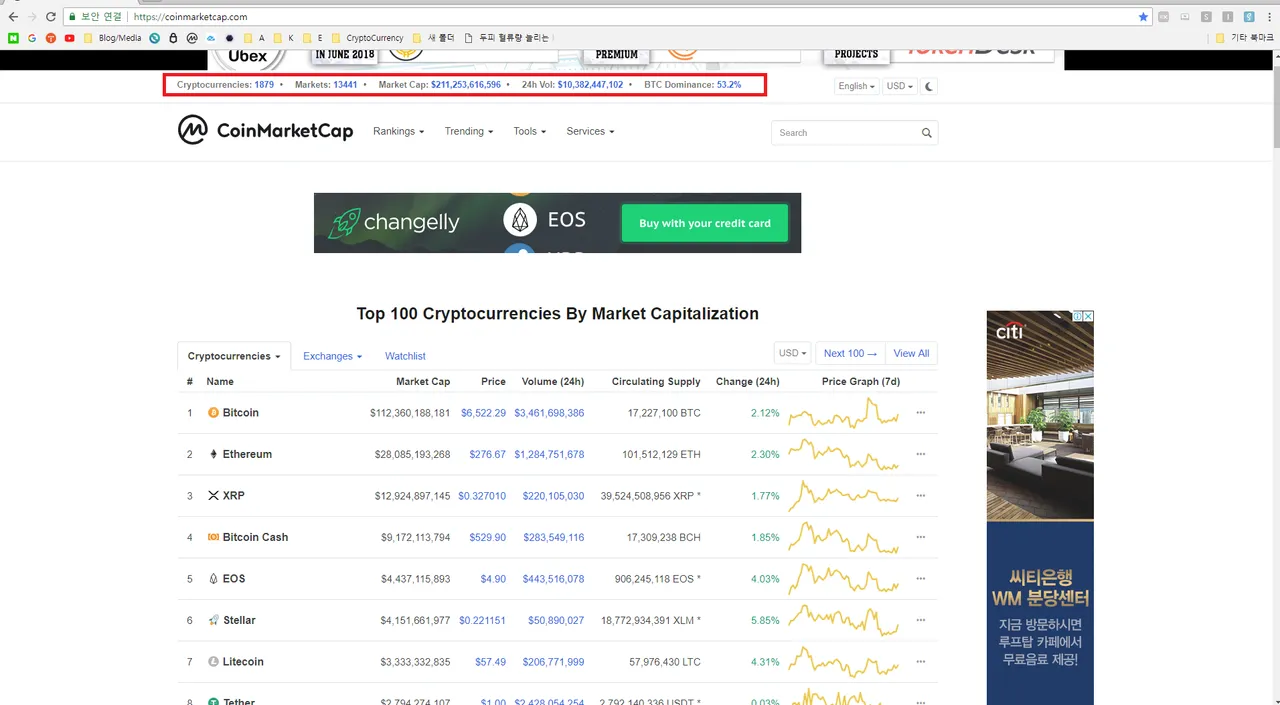
Task: Open the Google bookmark icon
Action: pyautogui.click(x=32, y=38)
